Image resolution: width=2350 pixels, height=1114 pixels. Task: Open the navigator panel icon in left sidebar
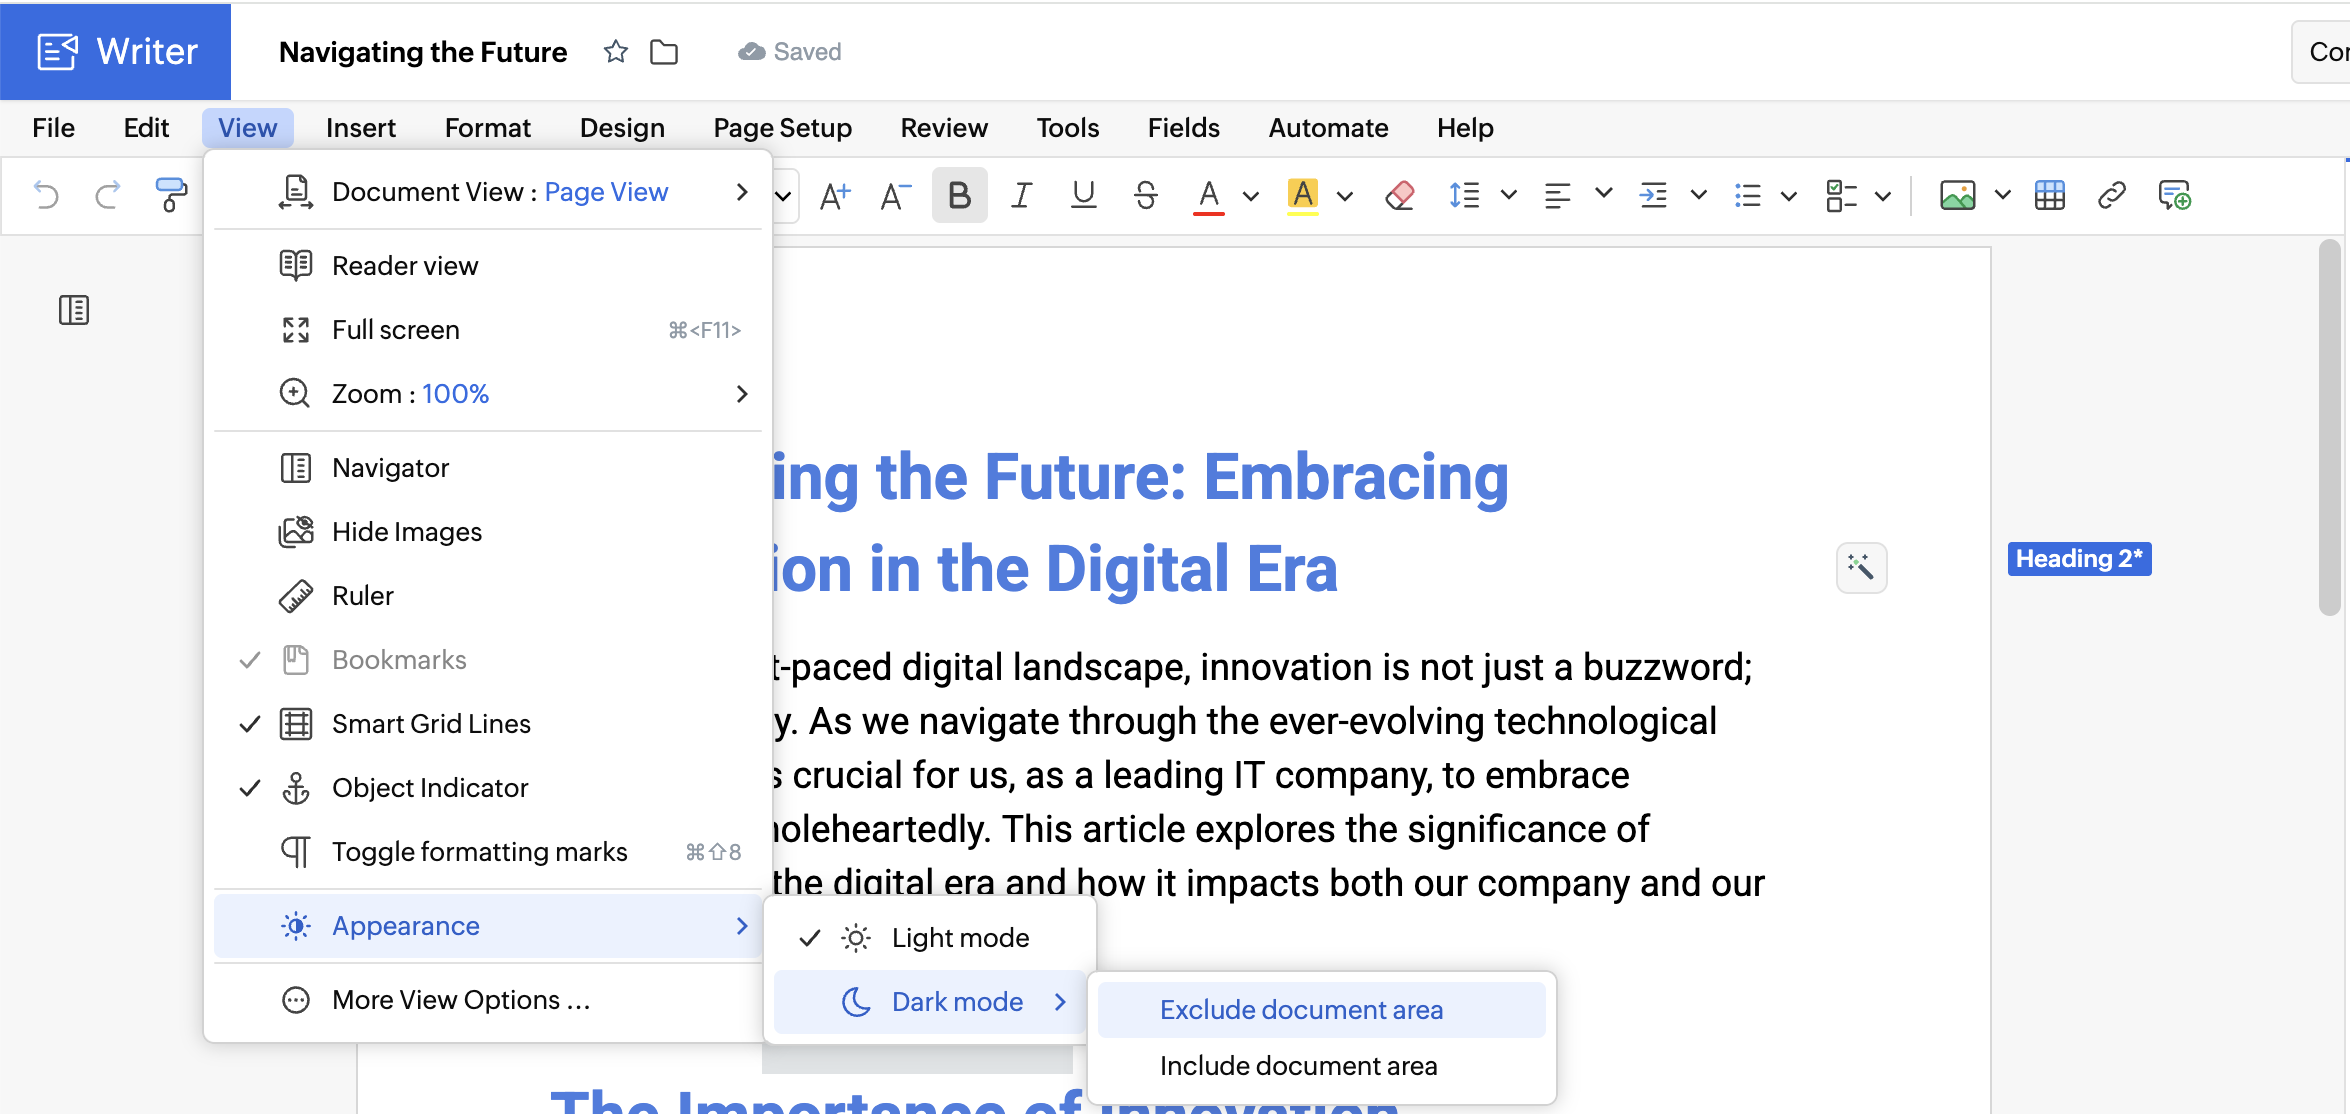click(74, 310)
